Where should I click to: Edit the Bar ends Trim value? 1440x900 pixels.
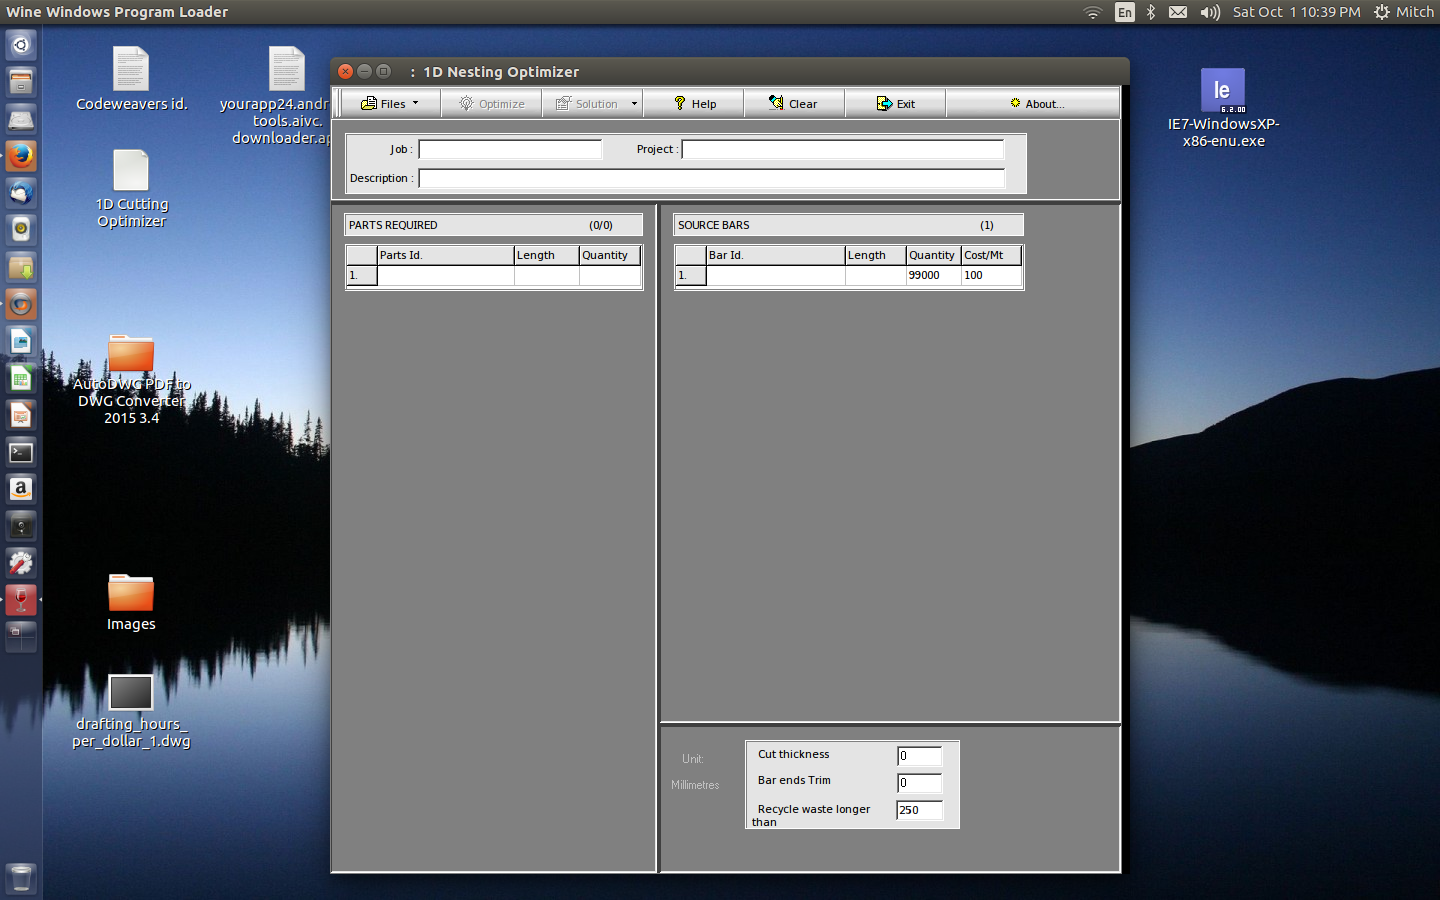[x=918, y=784]
